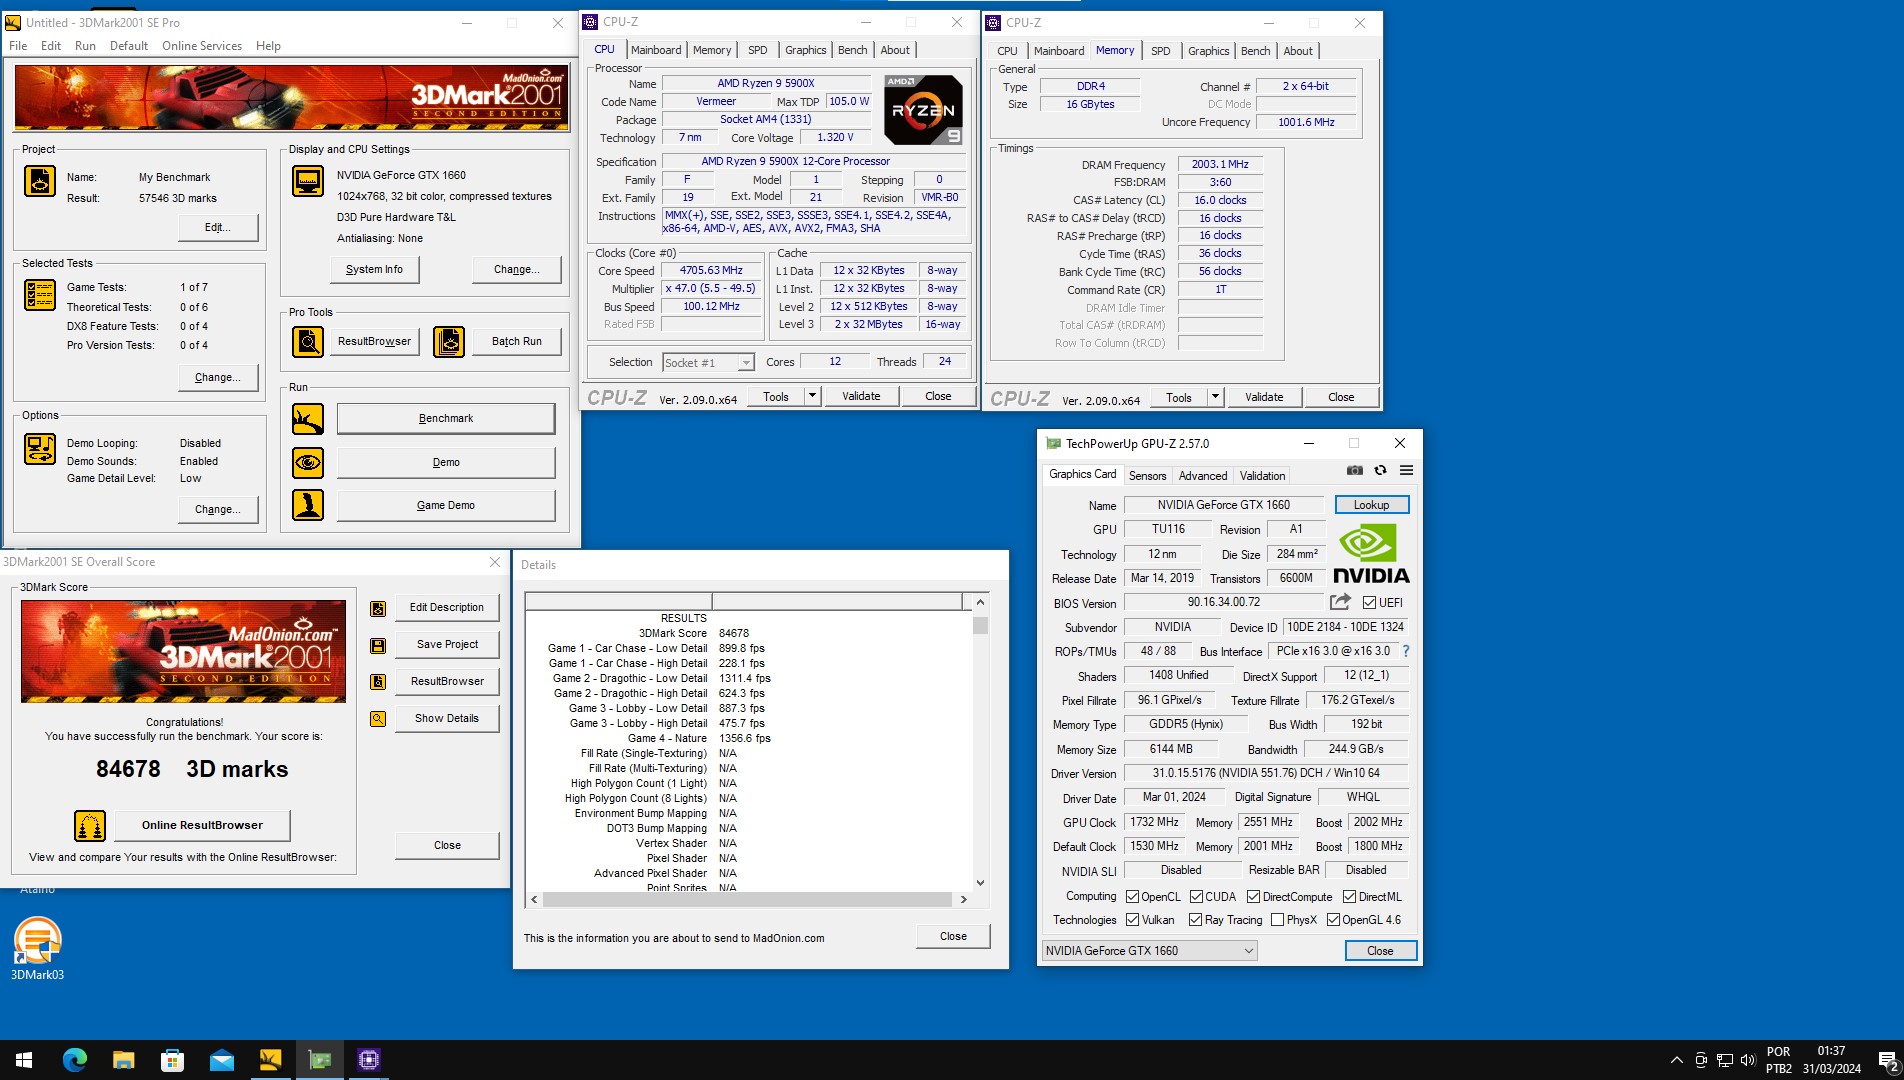Click the Project icon beside My Benchmark
This screenshot has width=1904, height=1080.
click(x=40, y=181)
